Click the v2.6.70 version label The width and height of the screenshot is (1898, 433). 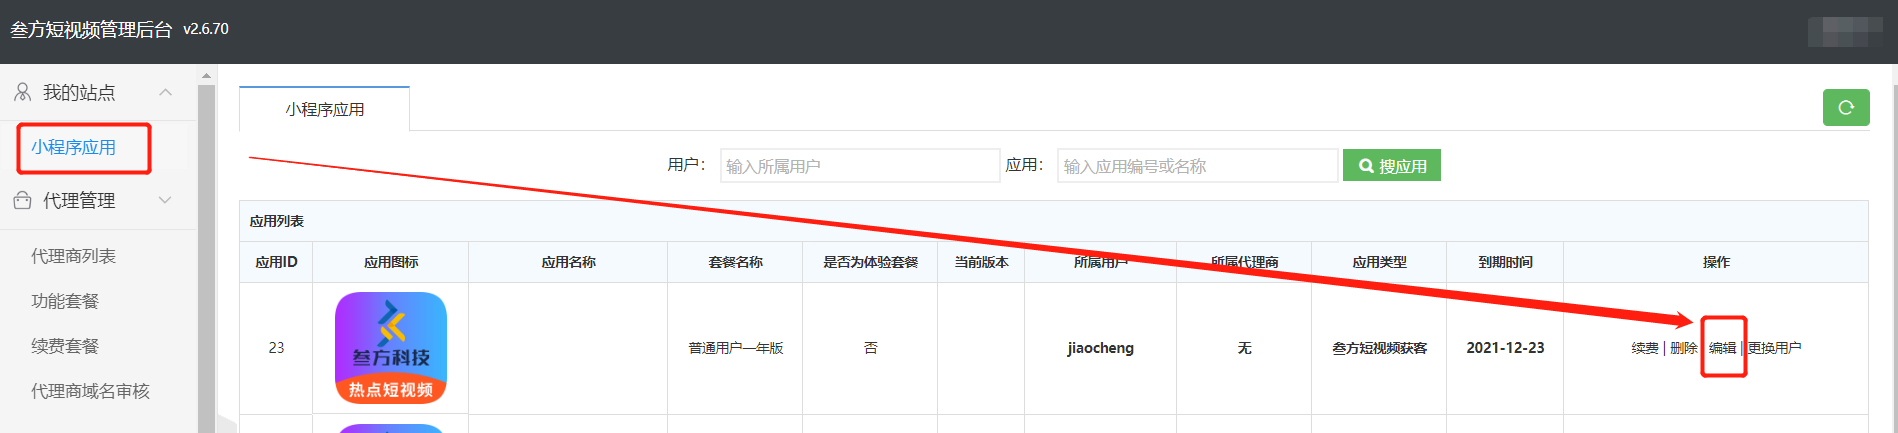pos(206,30)
